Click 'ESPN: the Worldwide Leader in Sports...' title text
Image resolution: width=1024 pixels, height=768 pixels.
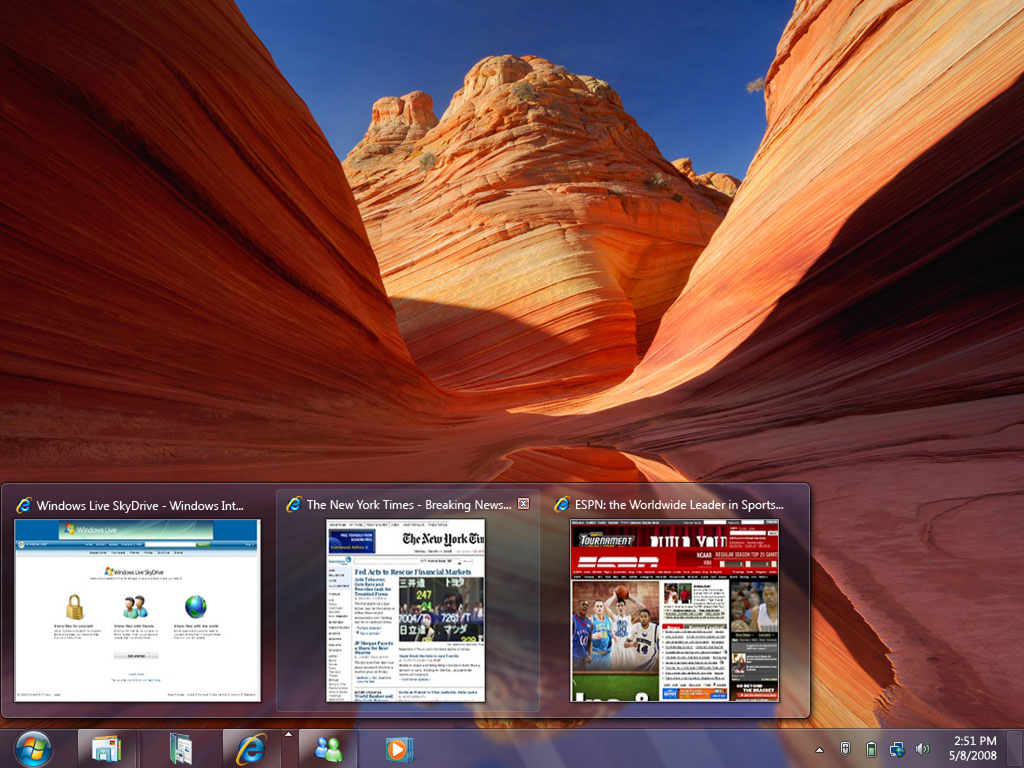(x=679, y=505)
